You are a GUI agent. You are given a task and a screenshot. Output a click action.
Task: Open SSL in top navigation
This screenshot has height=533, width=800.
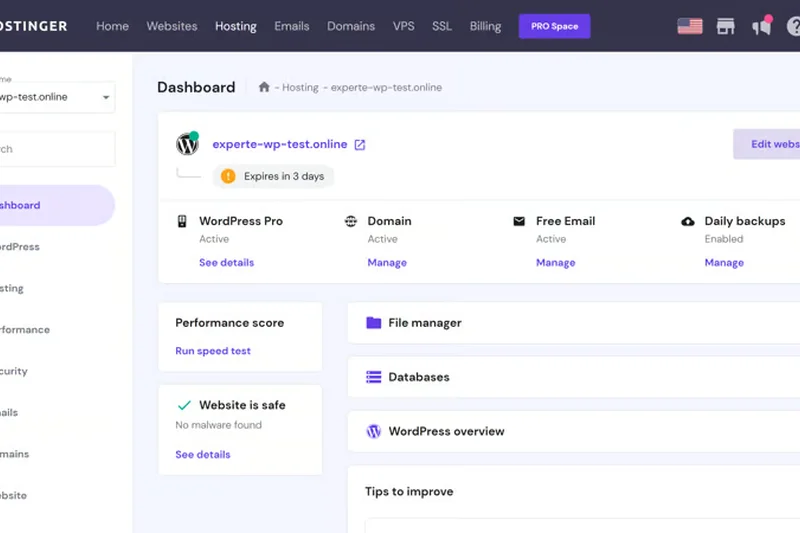click(442, 26)
